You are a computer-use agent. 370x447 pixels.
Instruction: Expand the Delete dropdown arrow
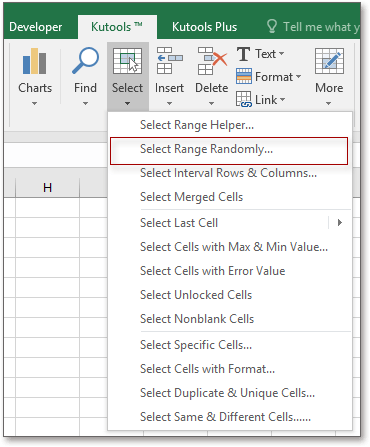click(211, 104)
